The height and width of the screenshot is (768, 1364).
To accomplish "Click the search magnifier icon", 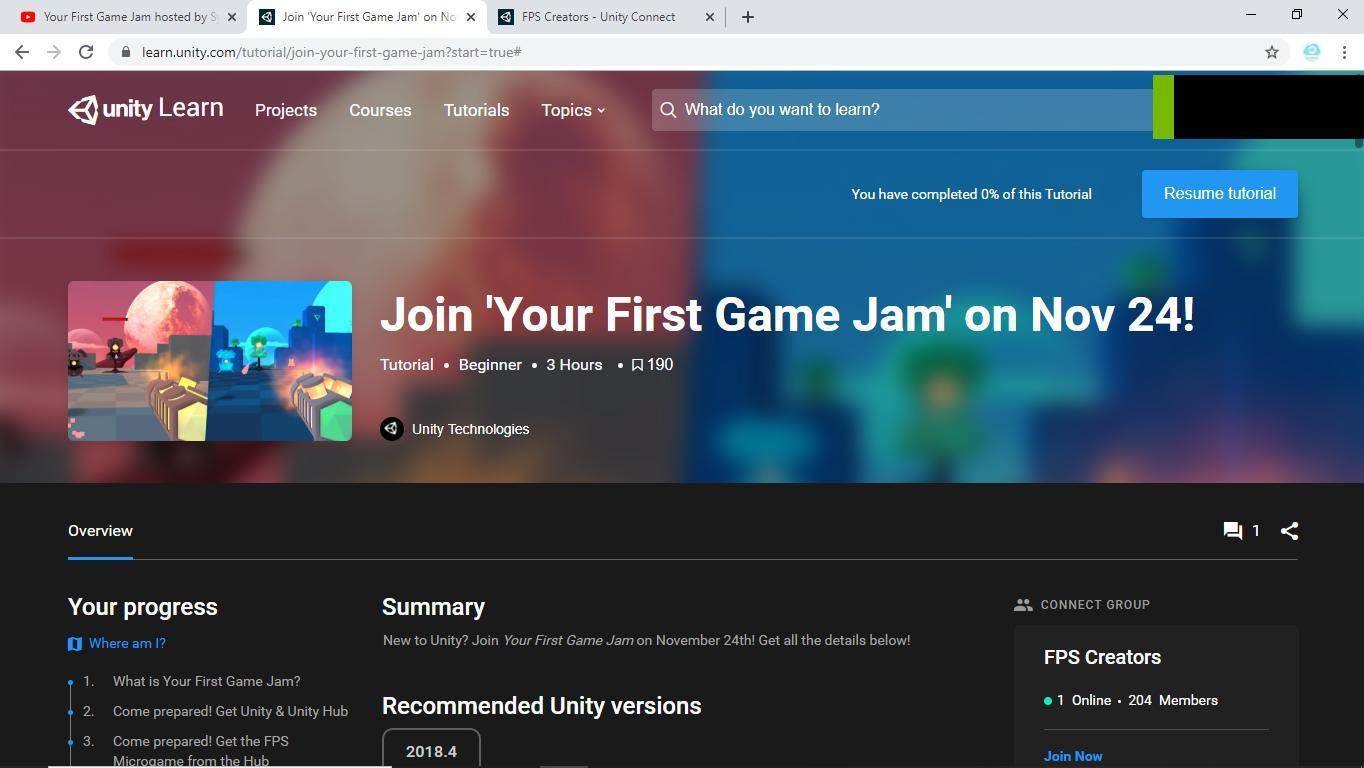I will click(x=668, y=110).
